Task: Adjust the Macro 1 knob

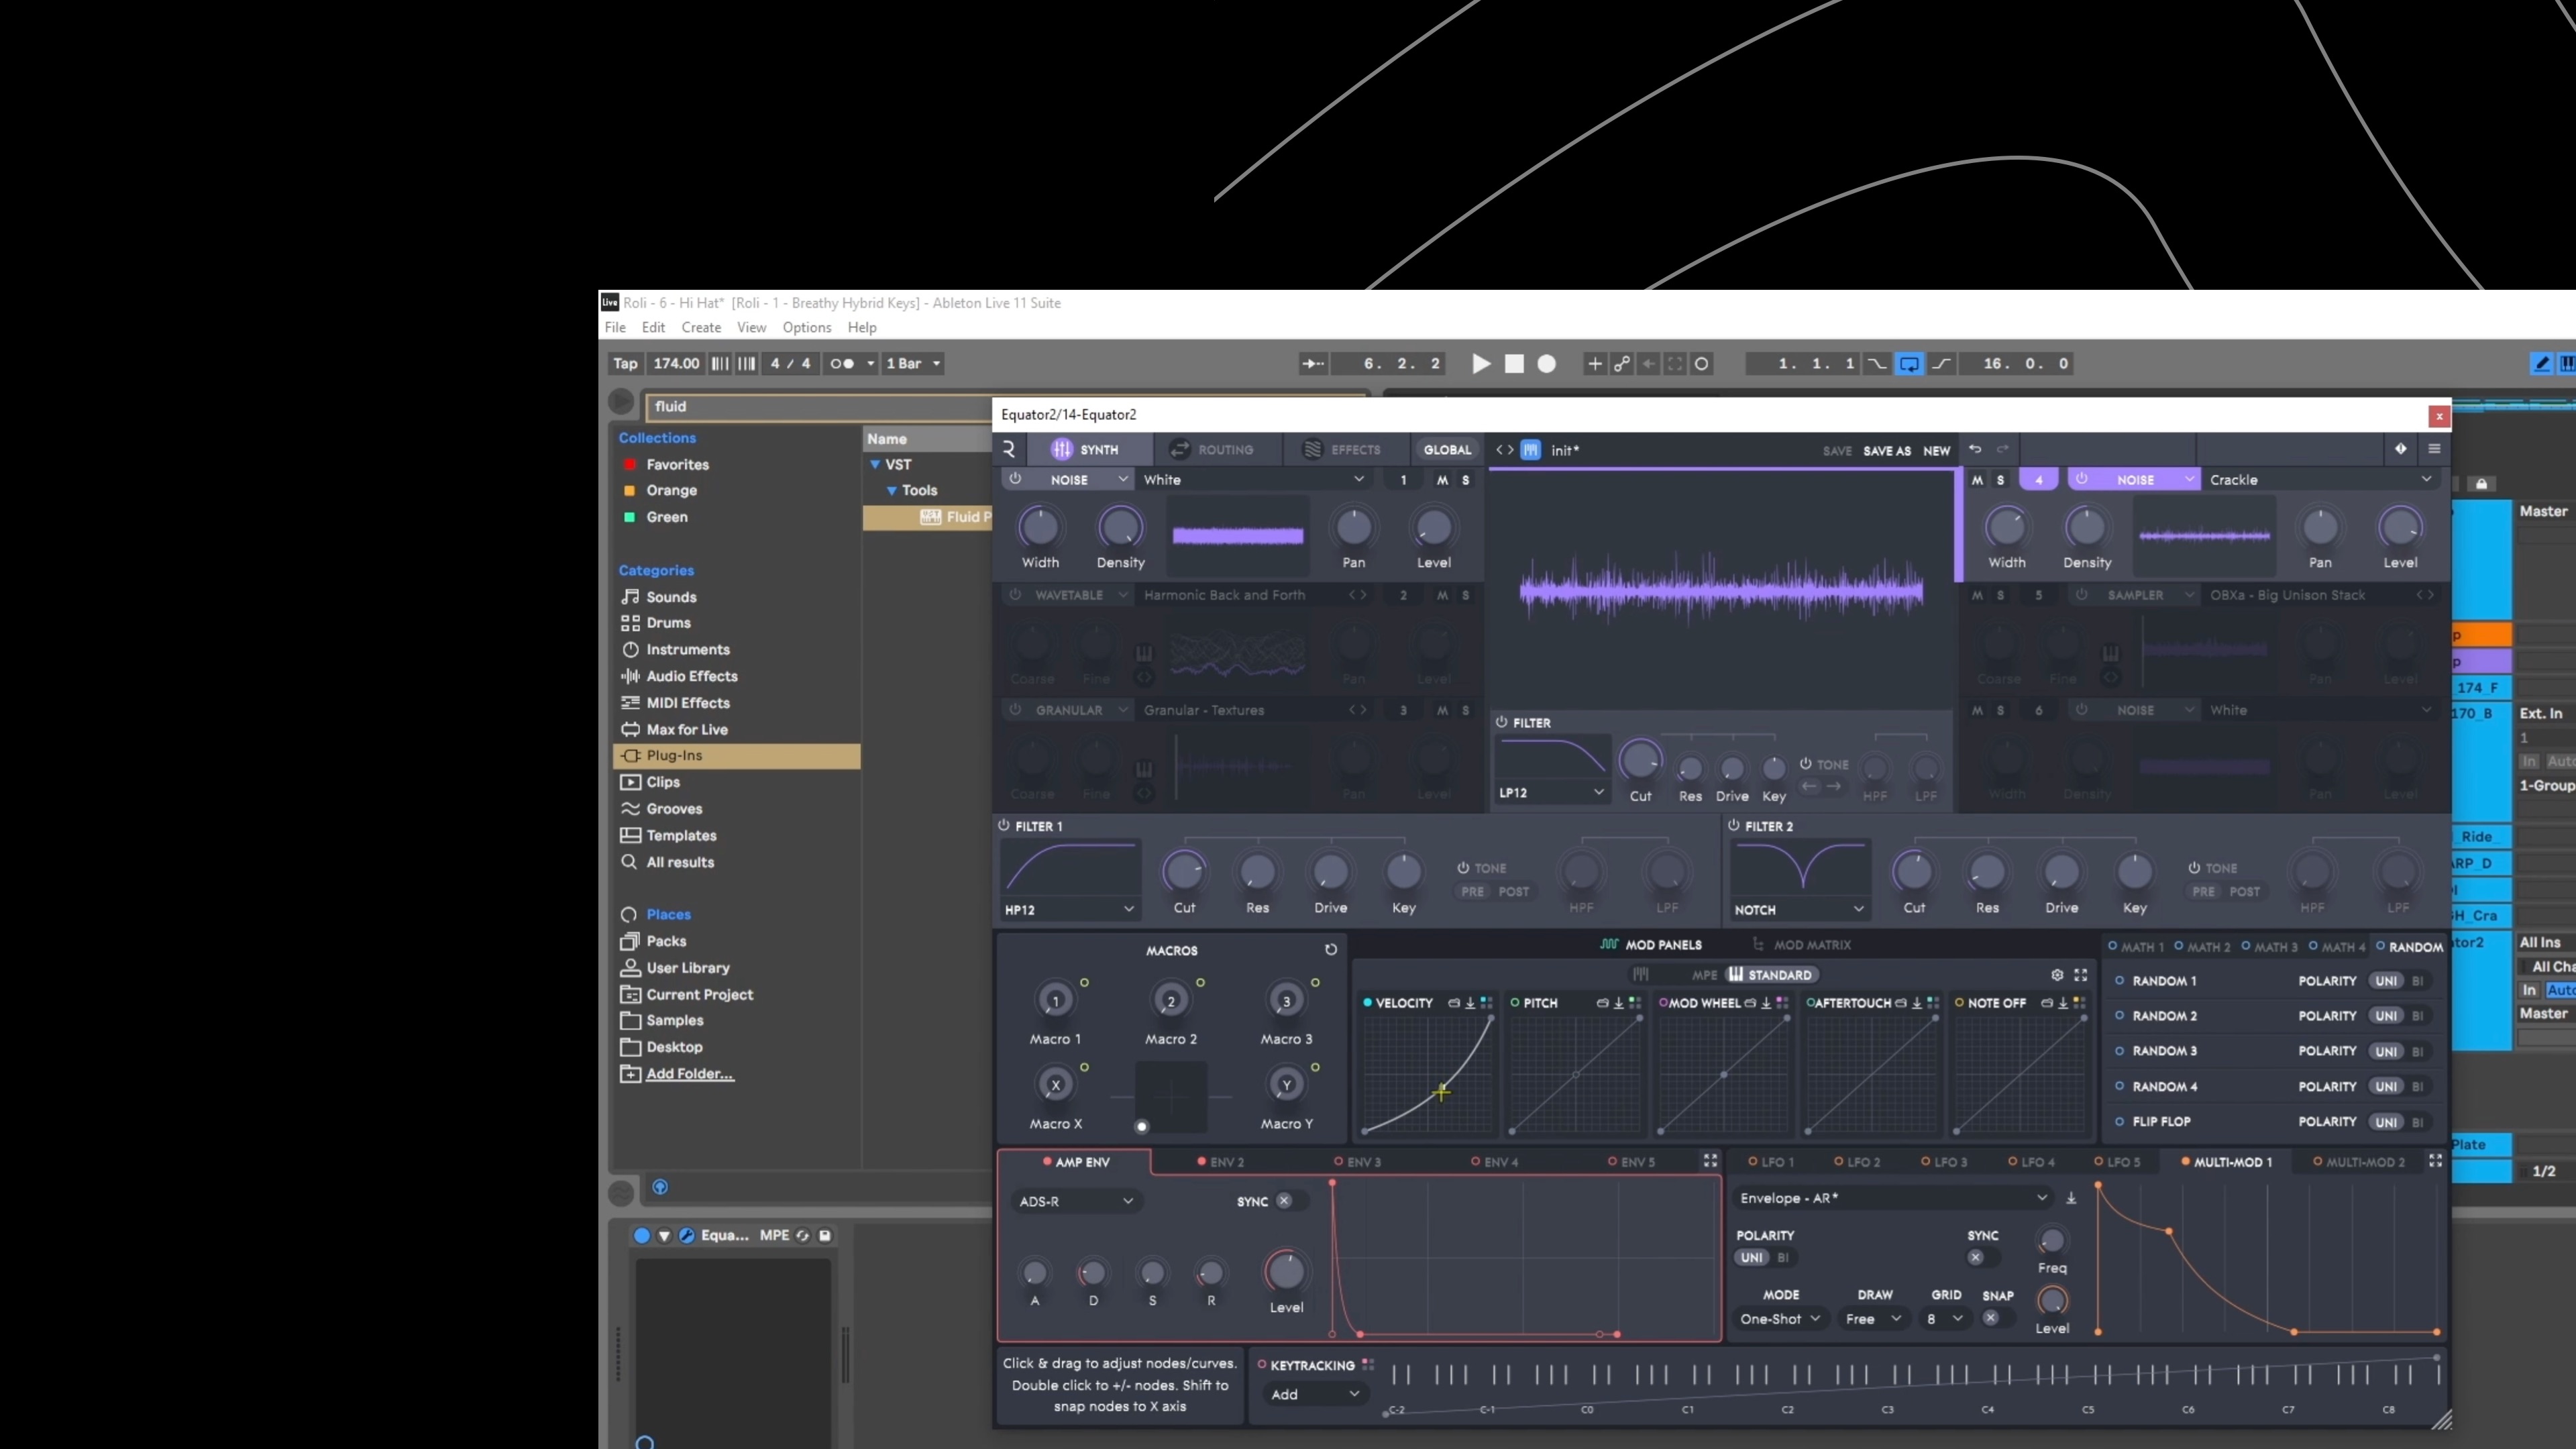Action: 1055,999
